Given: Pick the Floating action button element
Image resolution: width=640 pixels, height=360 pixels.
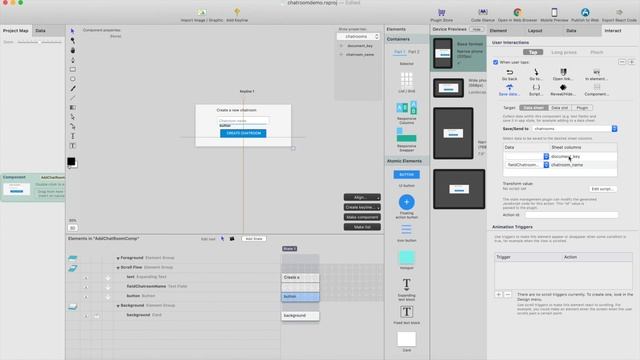Looking at the screenshot, I should point(406,207).
